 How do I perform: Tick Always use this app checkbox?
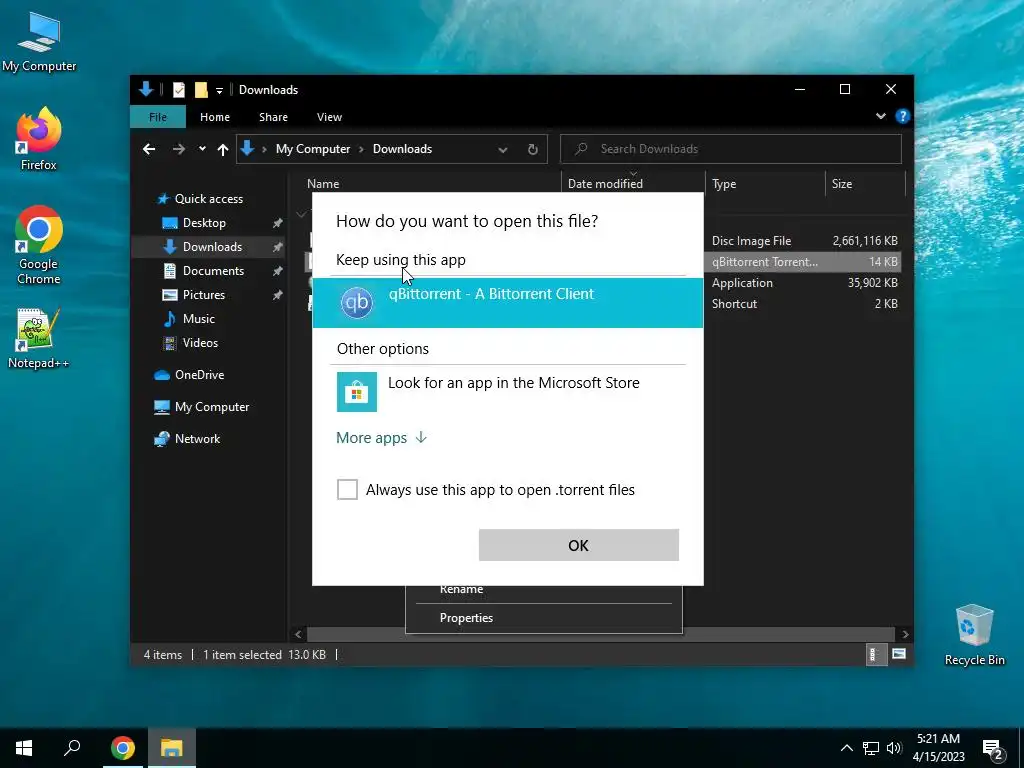(x=347, y=489)
